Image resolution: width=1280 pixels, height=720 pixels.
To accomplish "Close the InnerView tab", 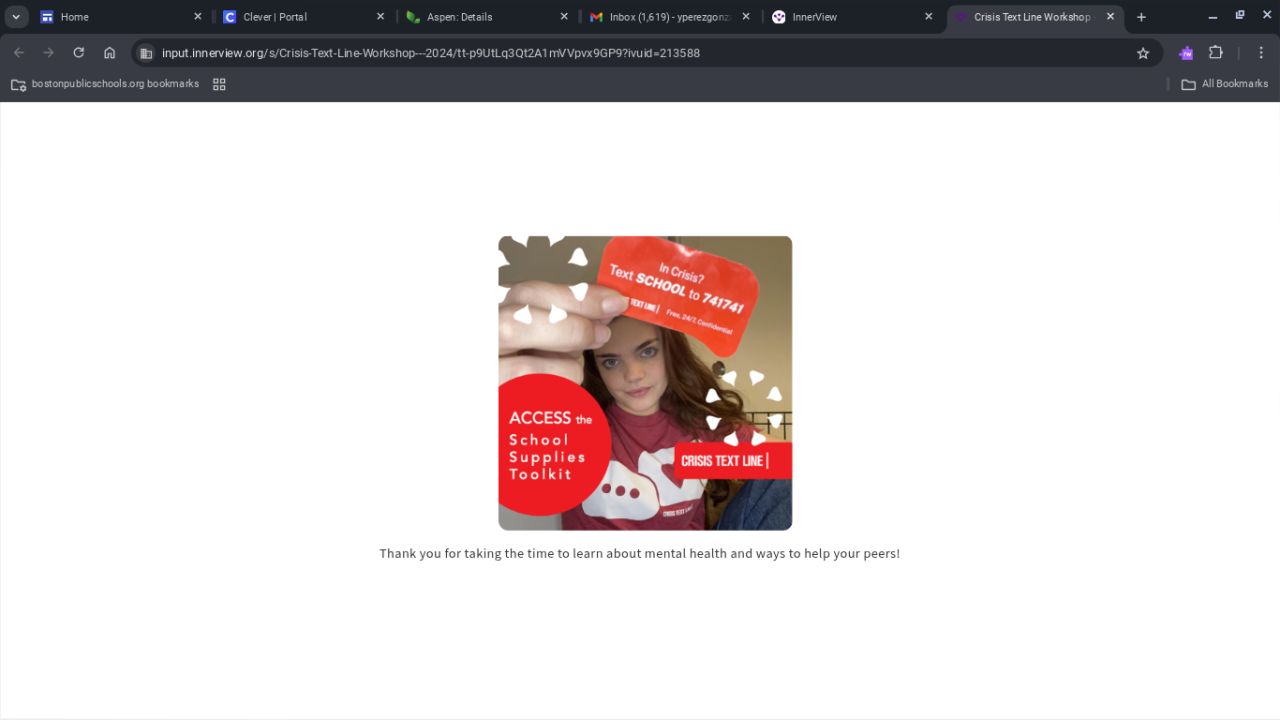I will [x=928, y=17].
